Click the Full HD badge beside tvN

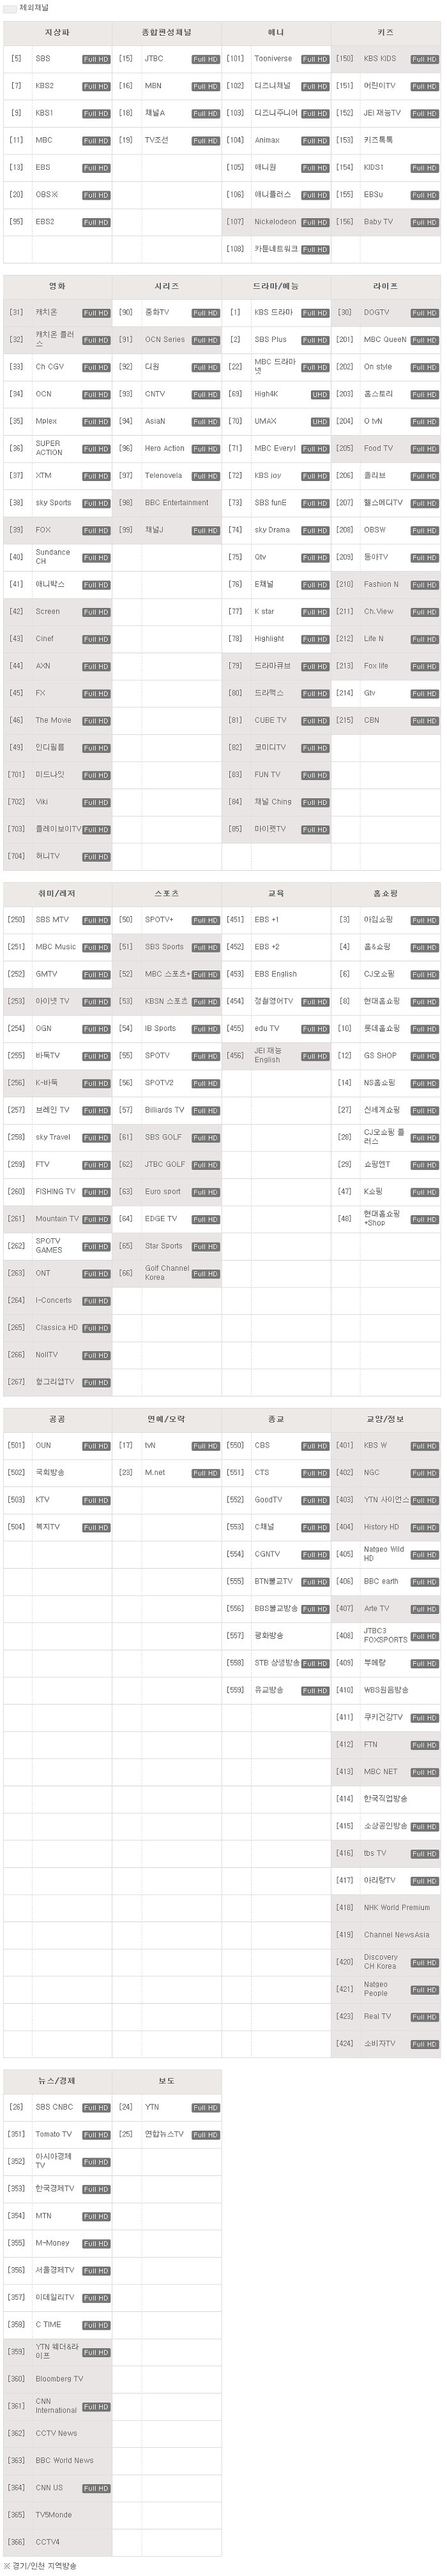[206, 1446]
